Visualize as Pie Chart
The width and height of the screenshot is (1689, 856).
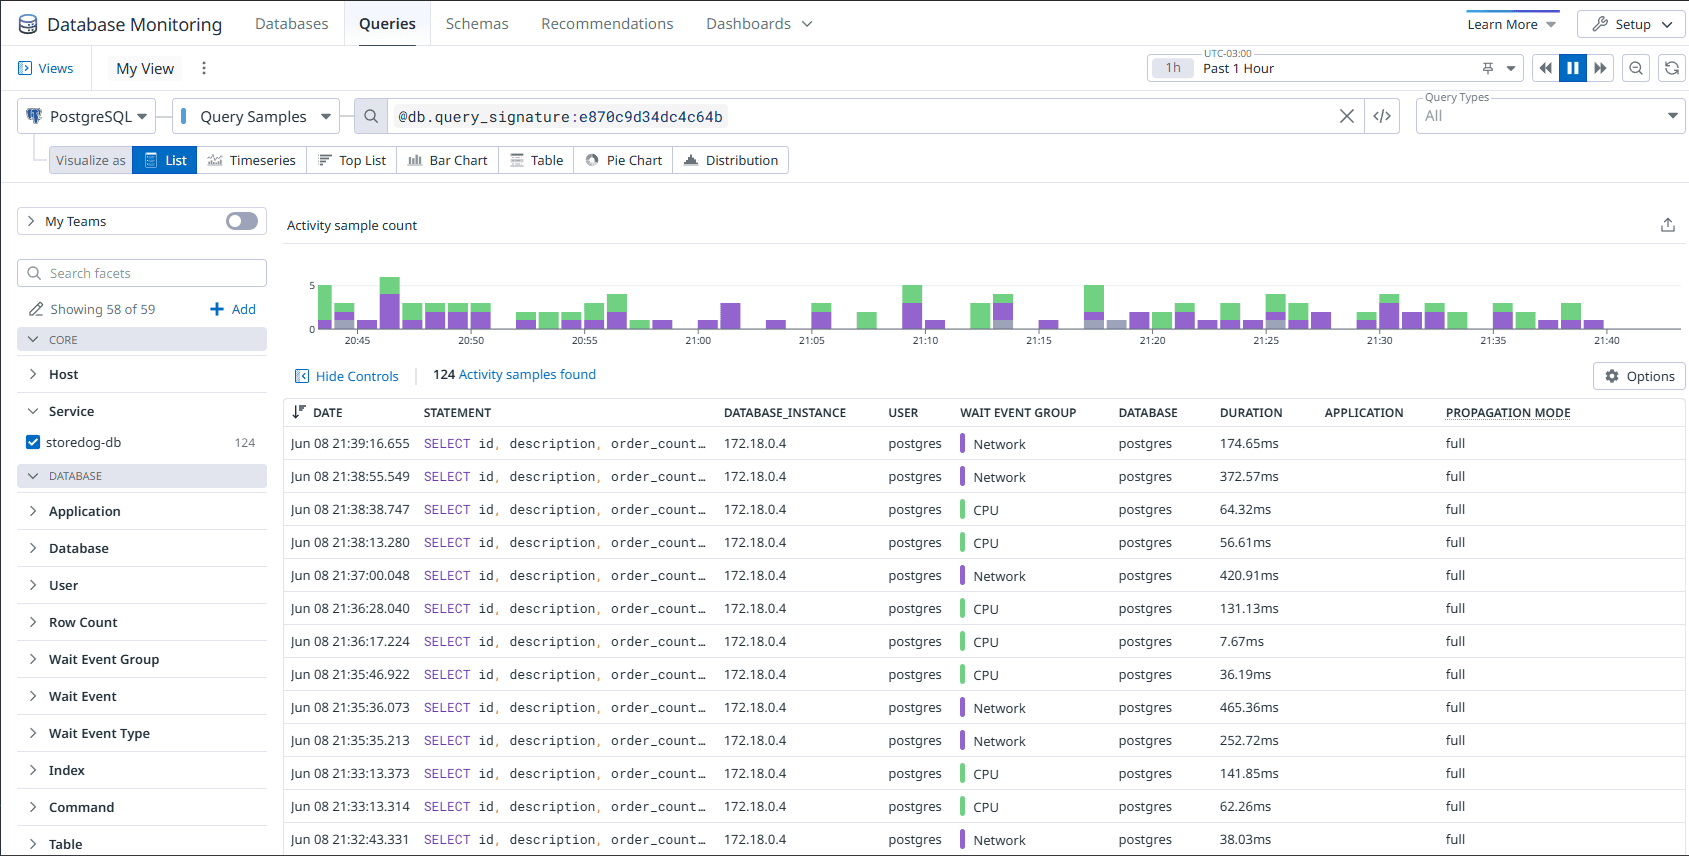(x=624, y=160)
